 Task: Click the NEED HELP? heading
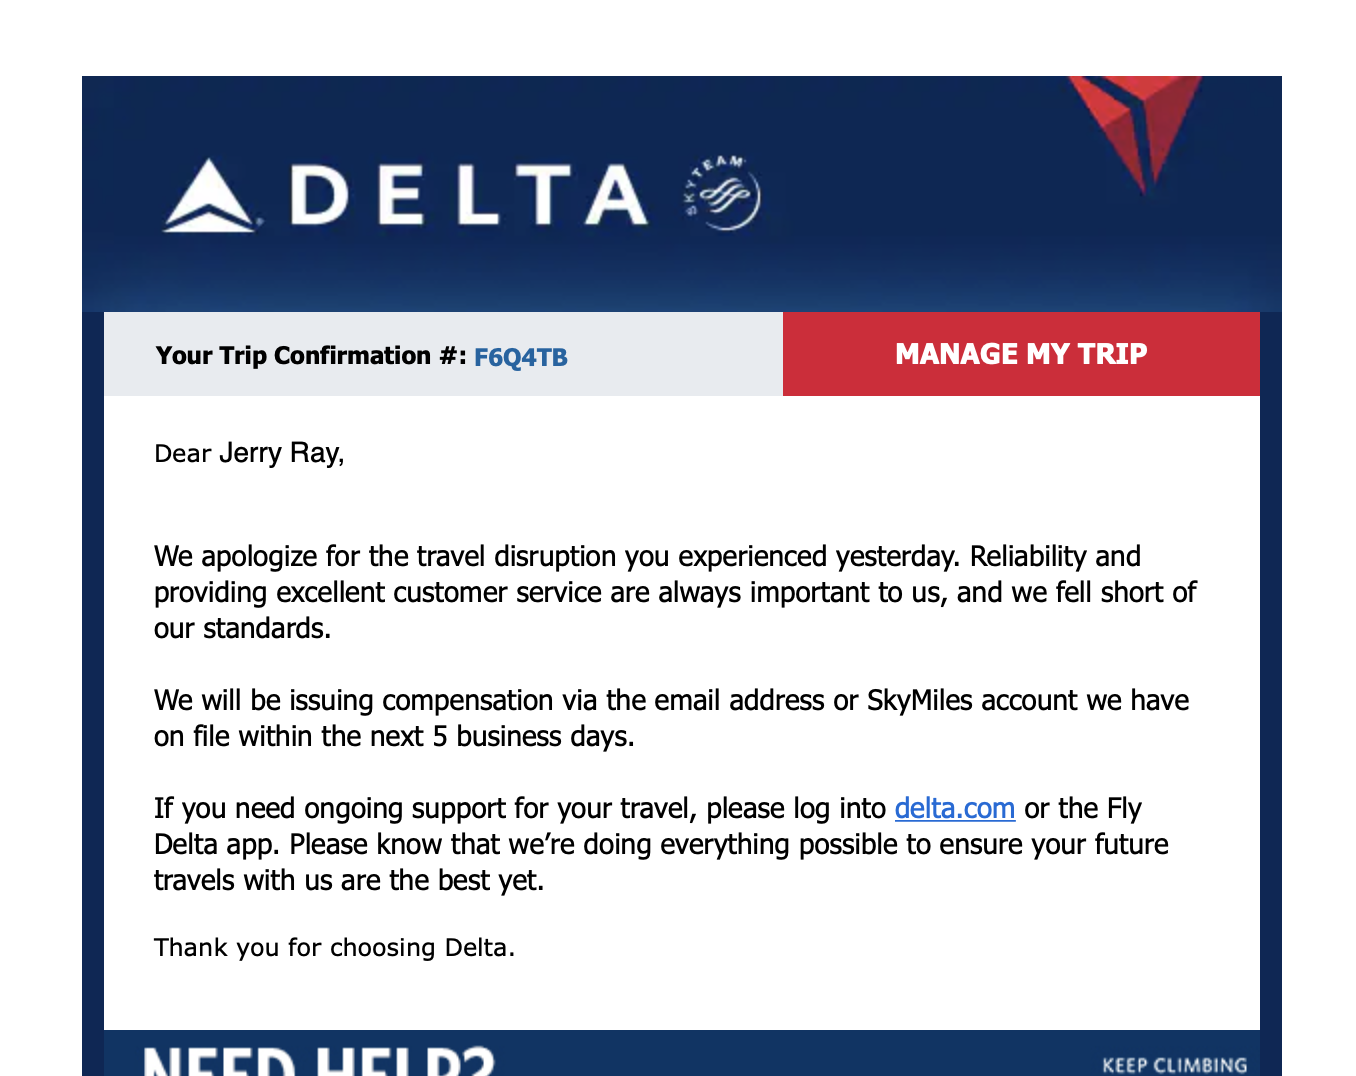coord(318,1060)
